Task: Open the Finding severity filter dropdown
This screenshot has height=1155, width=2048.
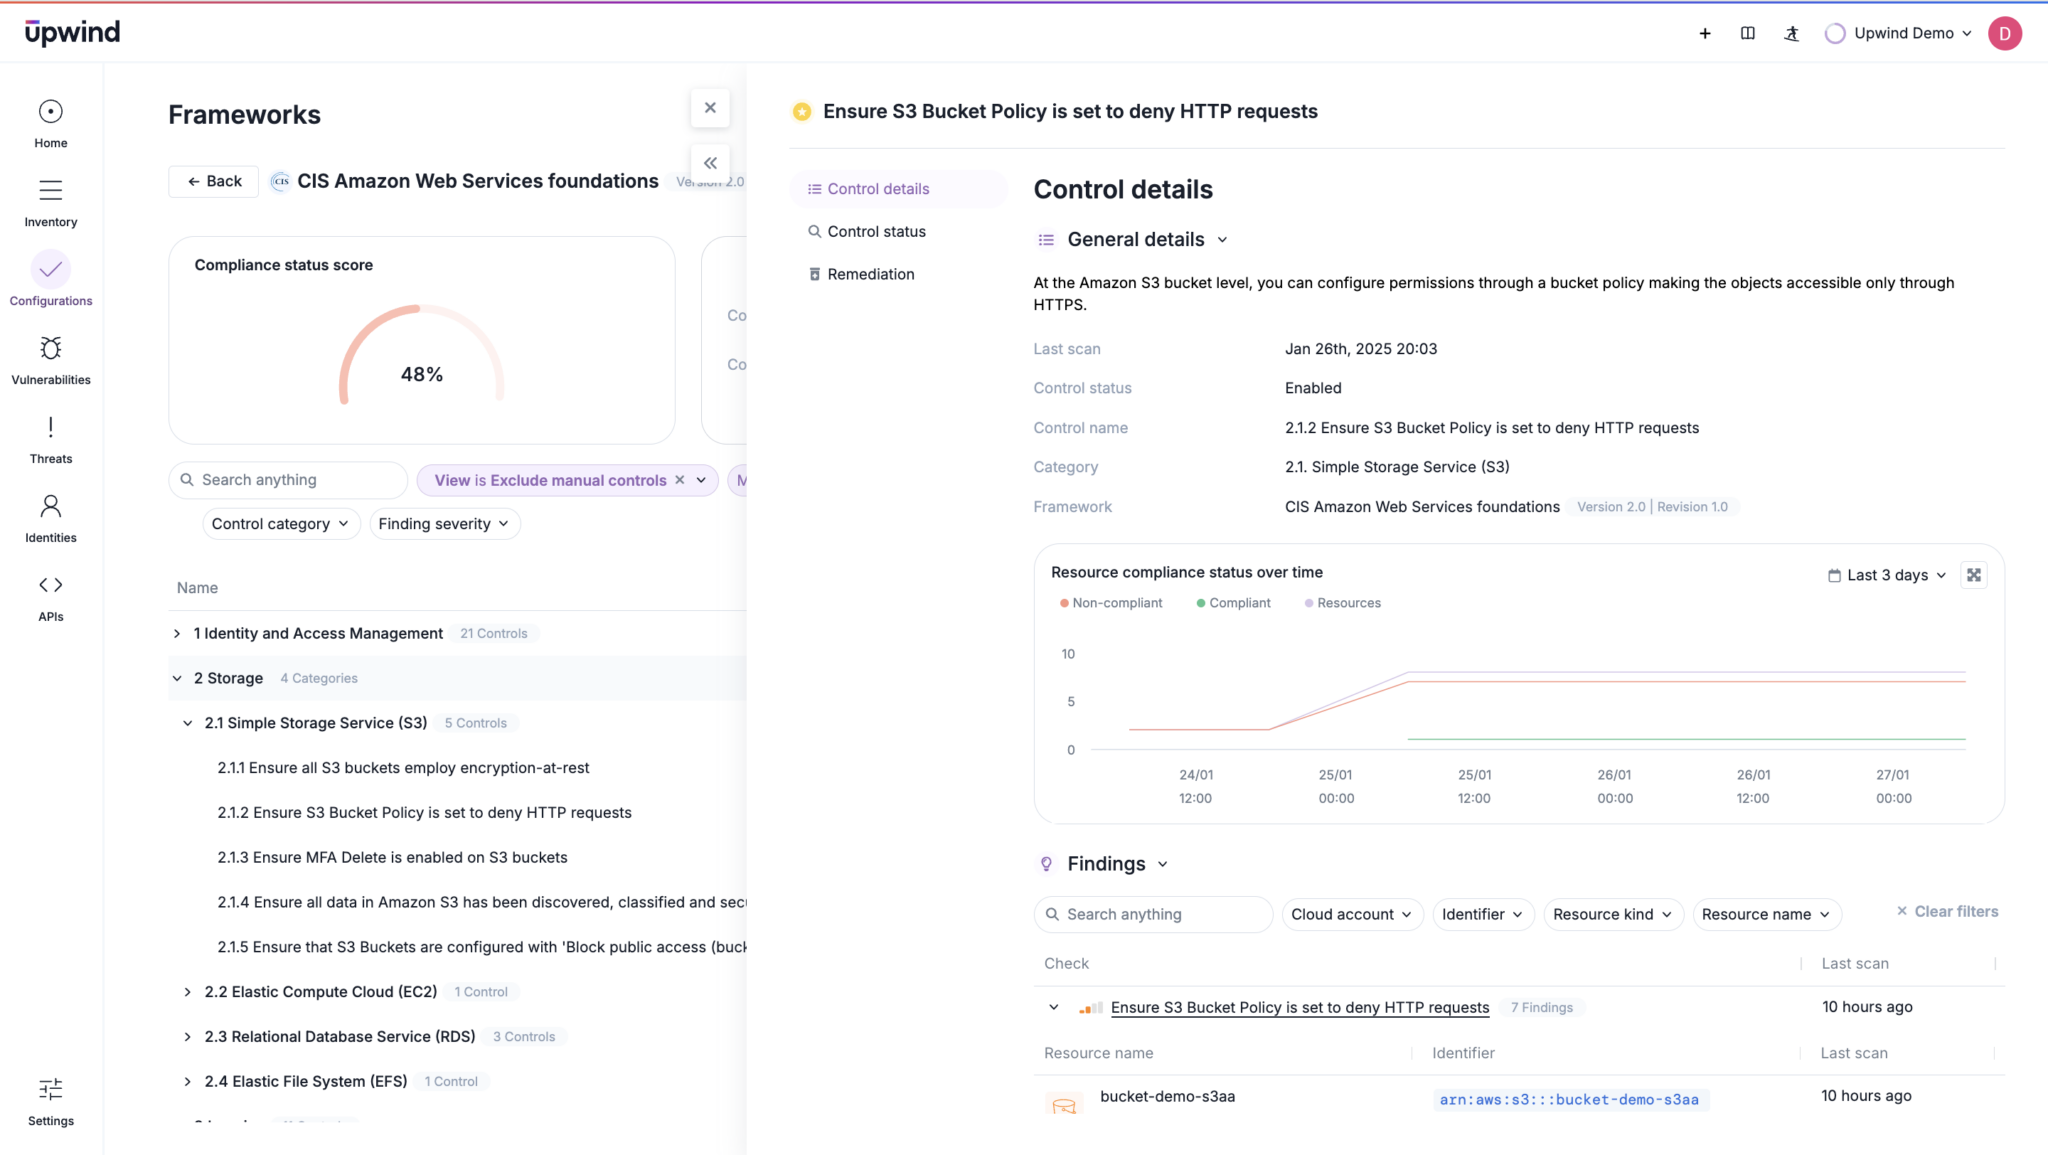Action: [x=444, y=524]
